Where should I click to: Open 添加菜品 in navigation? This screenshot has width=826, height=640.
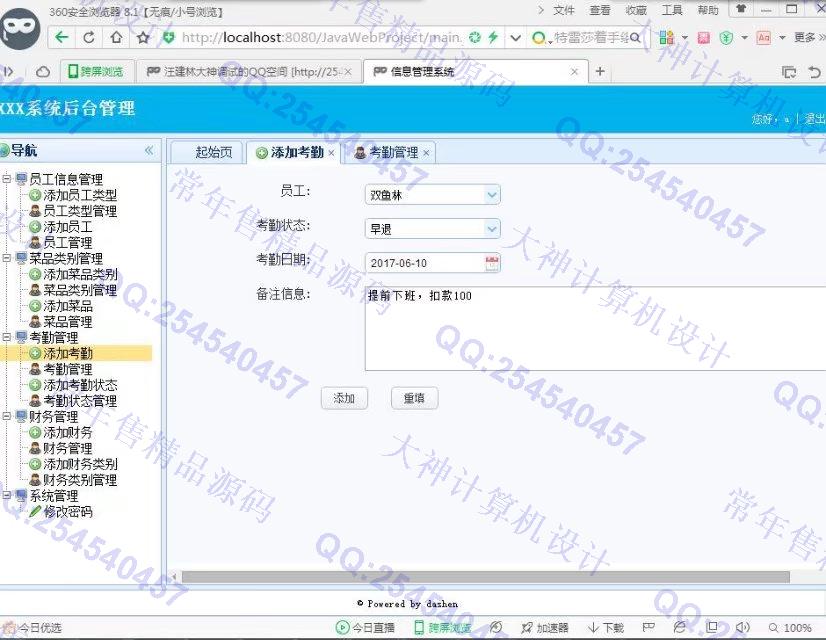pos(67,306)
